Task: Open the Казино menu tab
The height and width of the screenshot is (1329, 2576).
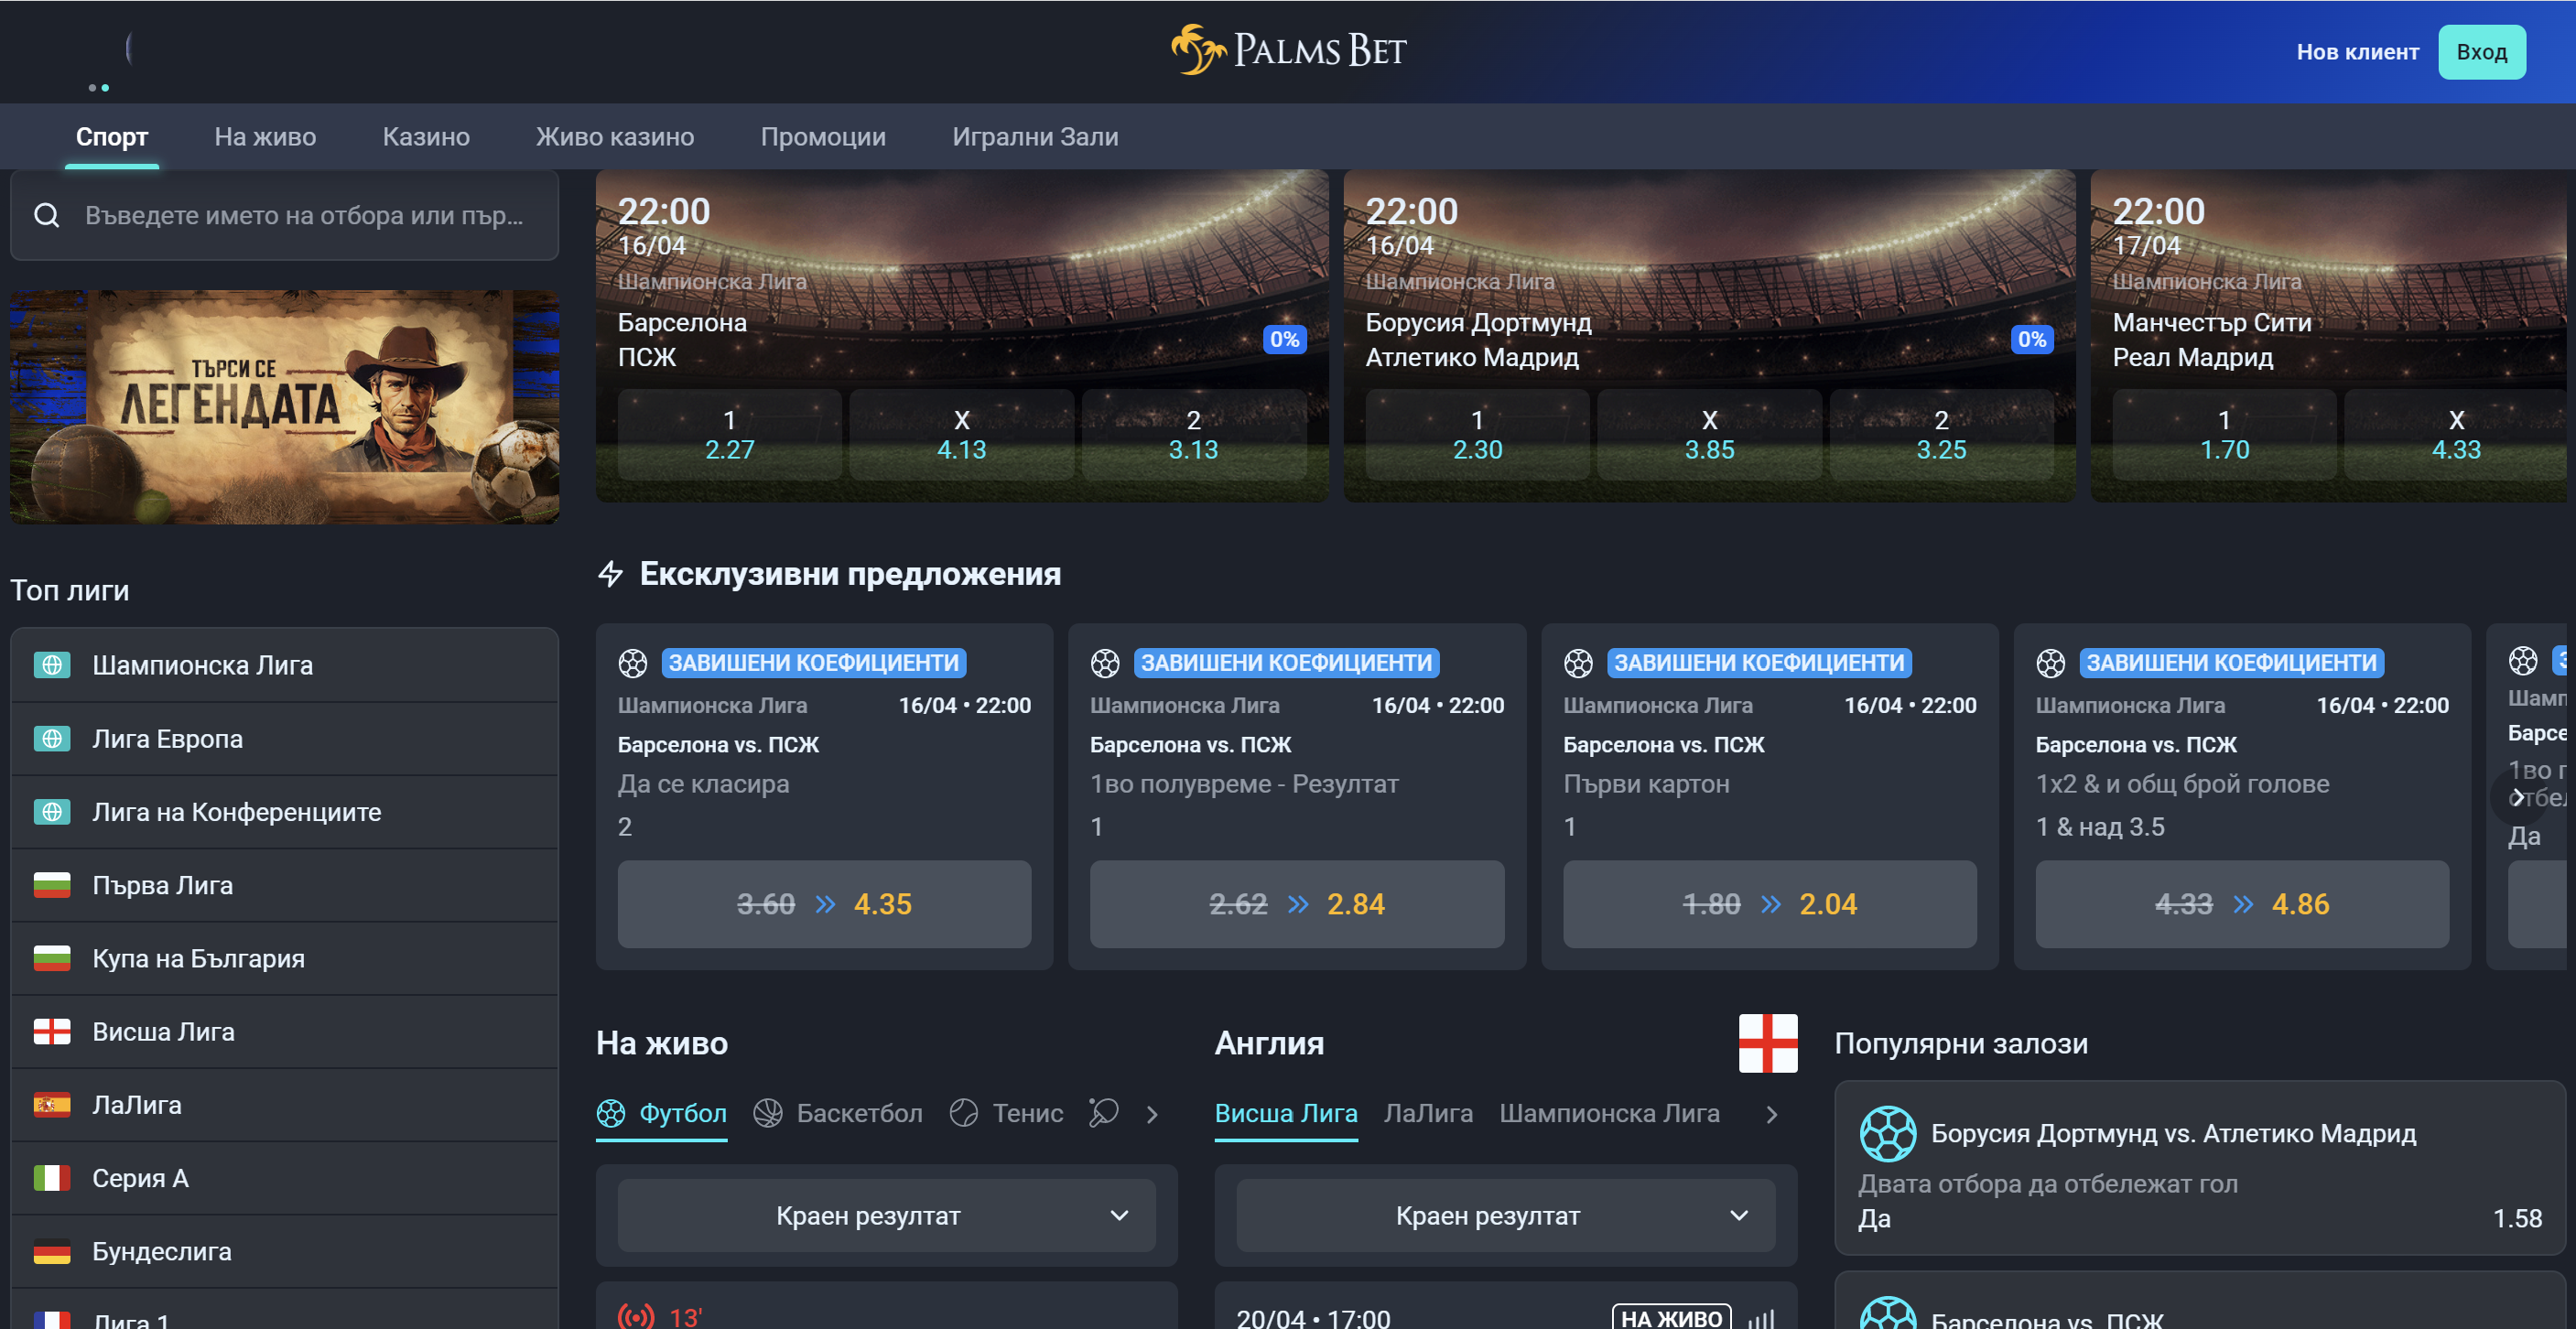Action: 426,137
